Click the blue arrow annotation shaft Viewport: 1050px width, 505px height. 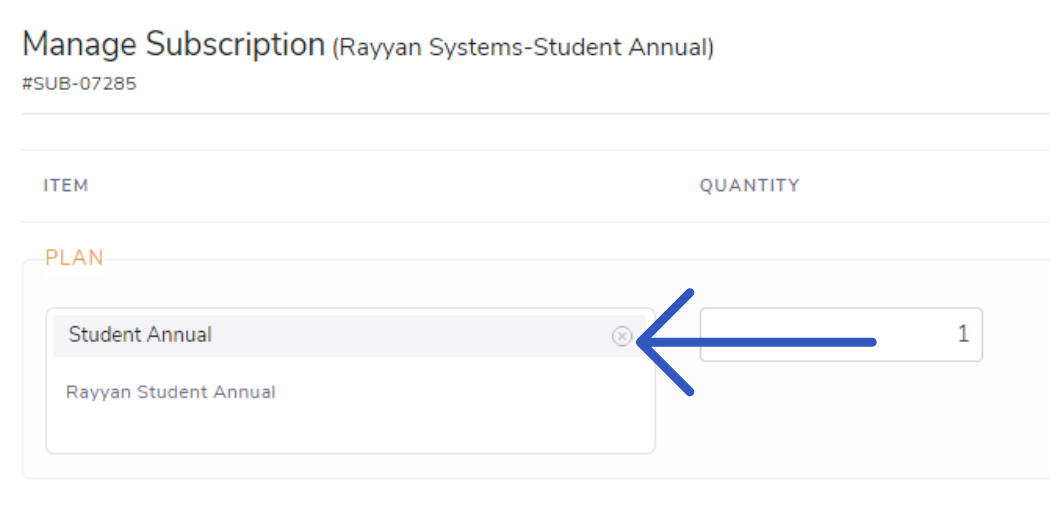point(763,342)
